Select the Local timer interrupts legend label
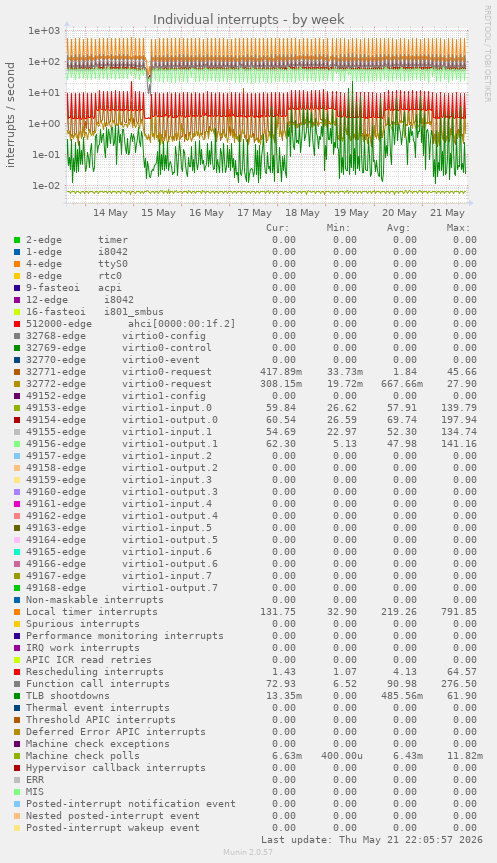497x863 pixels. (x=91, y=611)
